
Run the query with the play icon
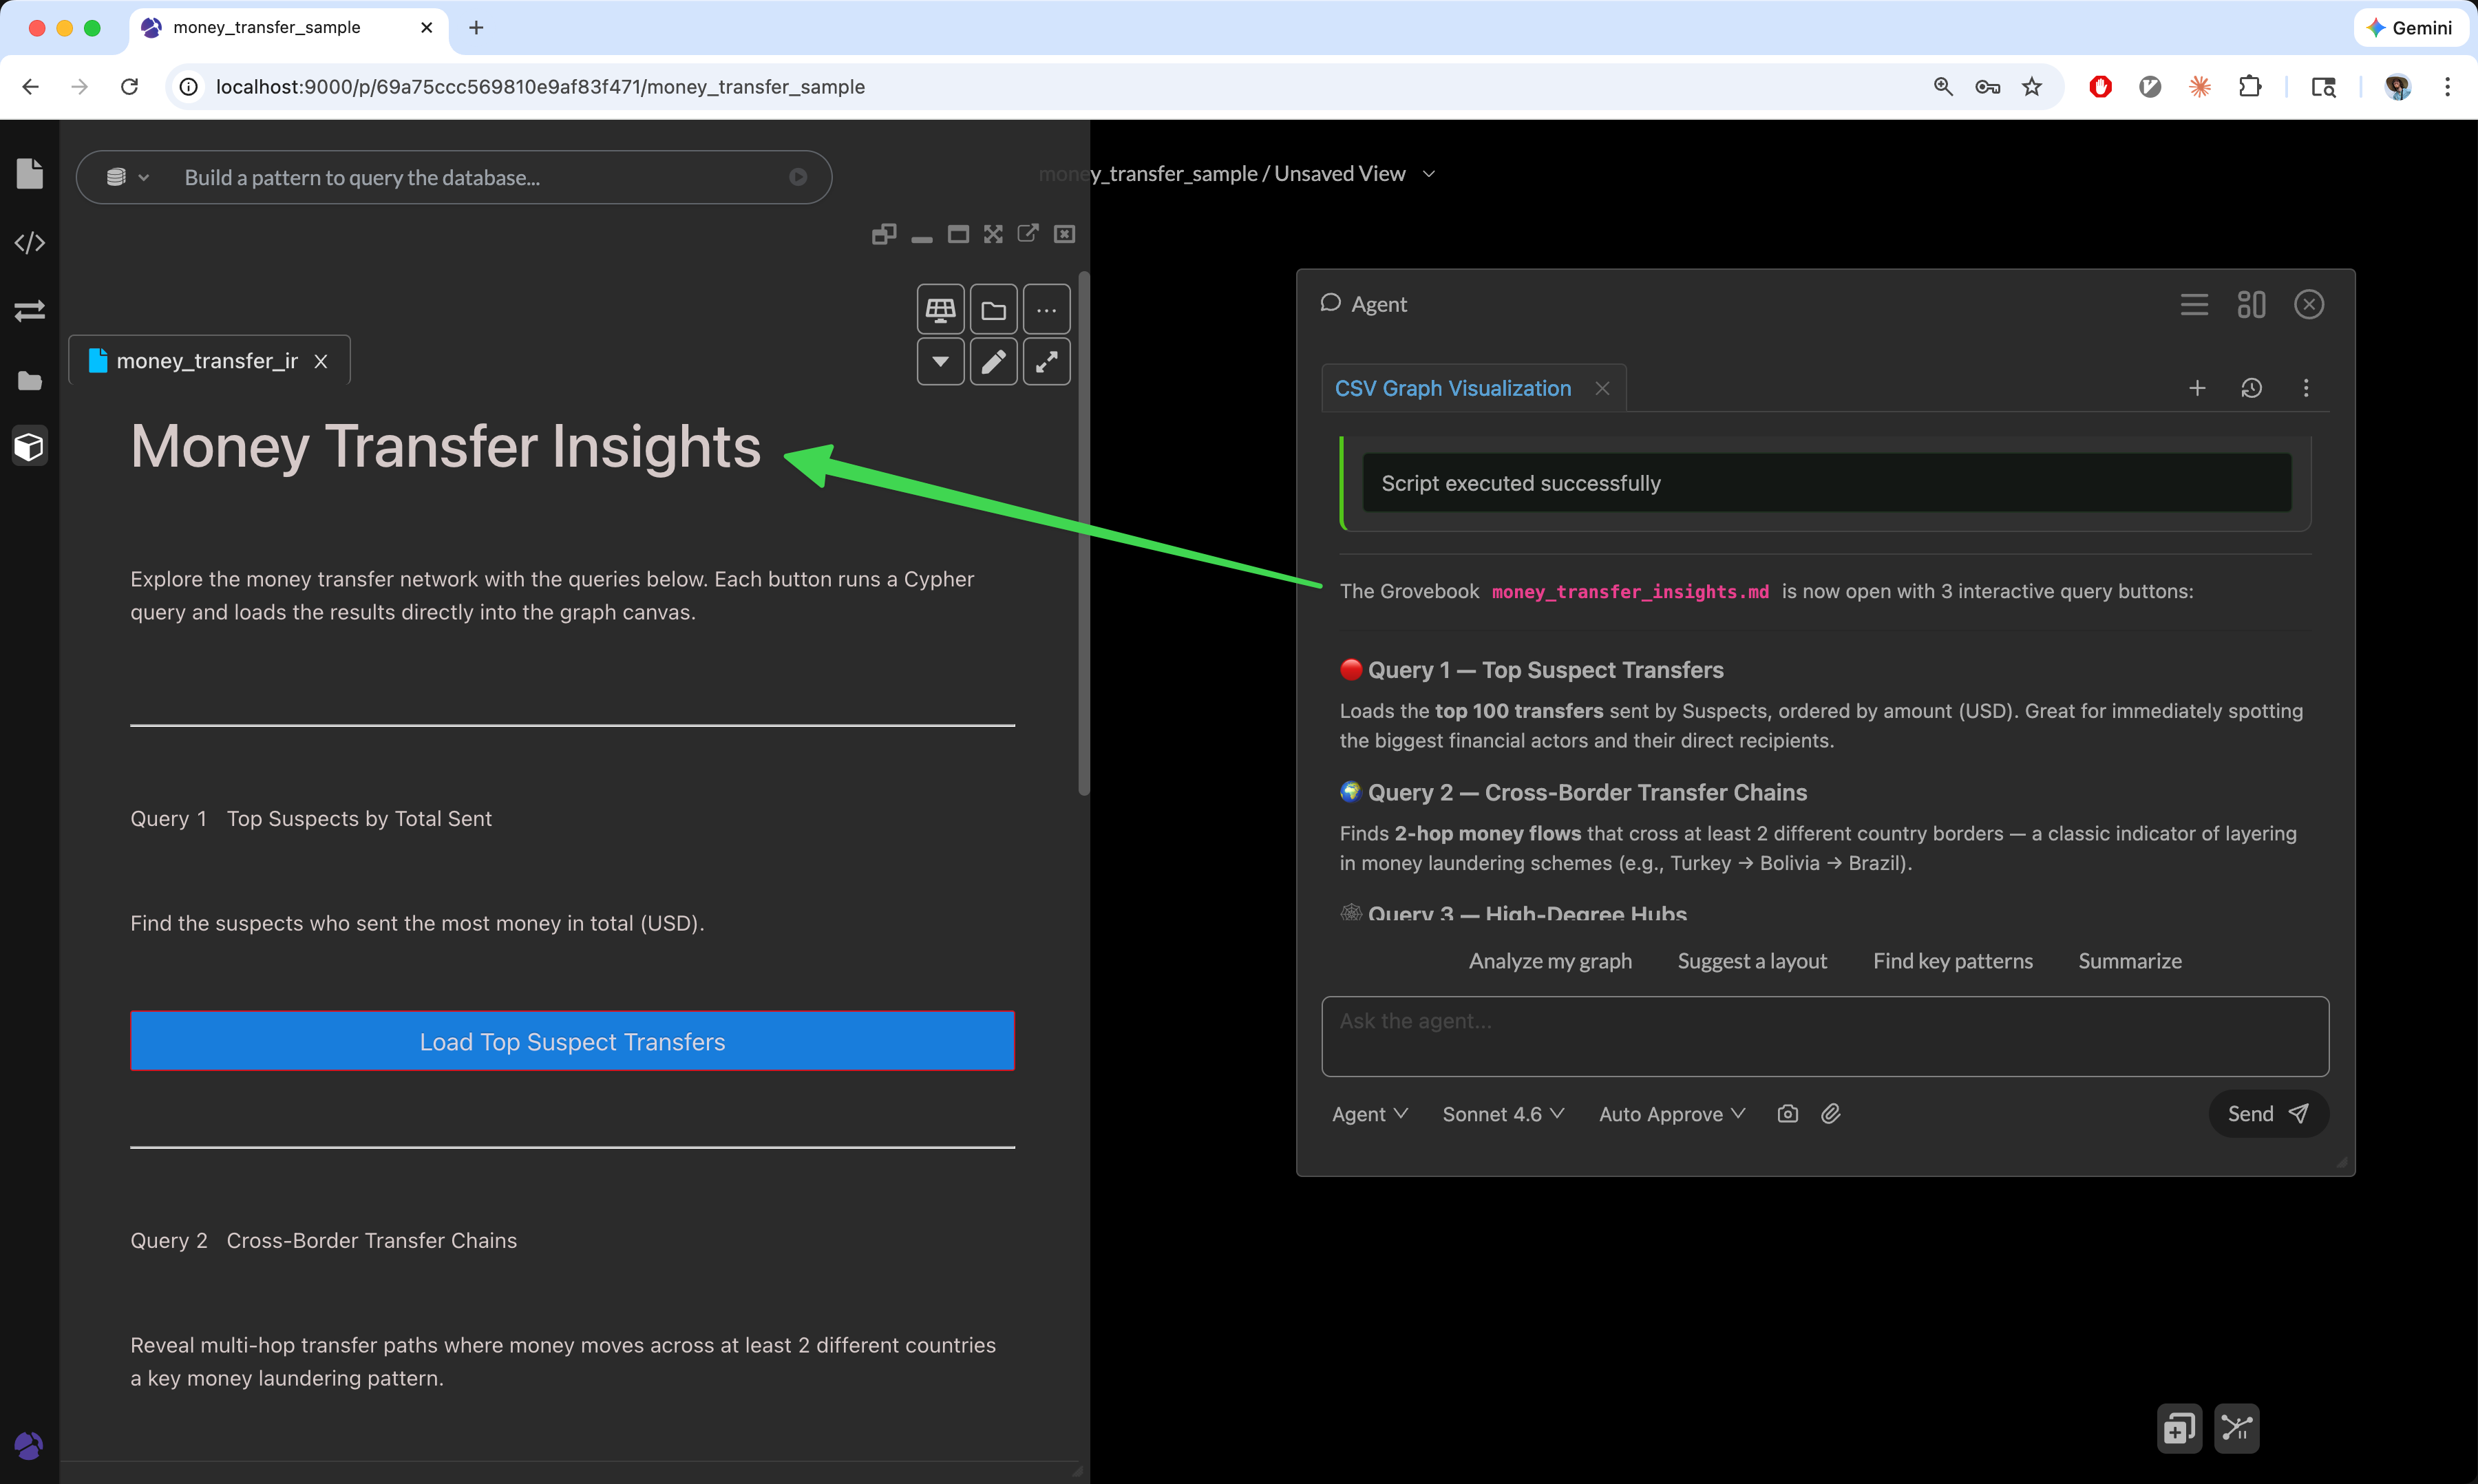pyautogui.click(x=798, y=177)
